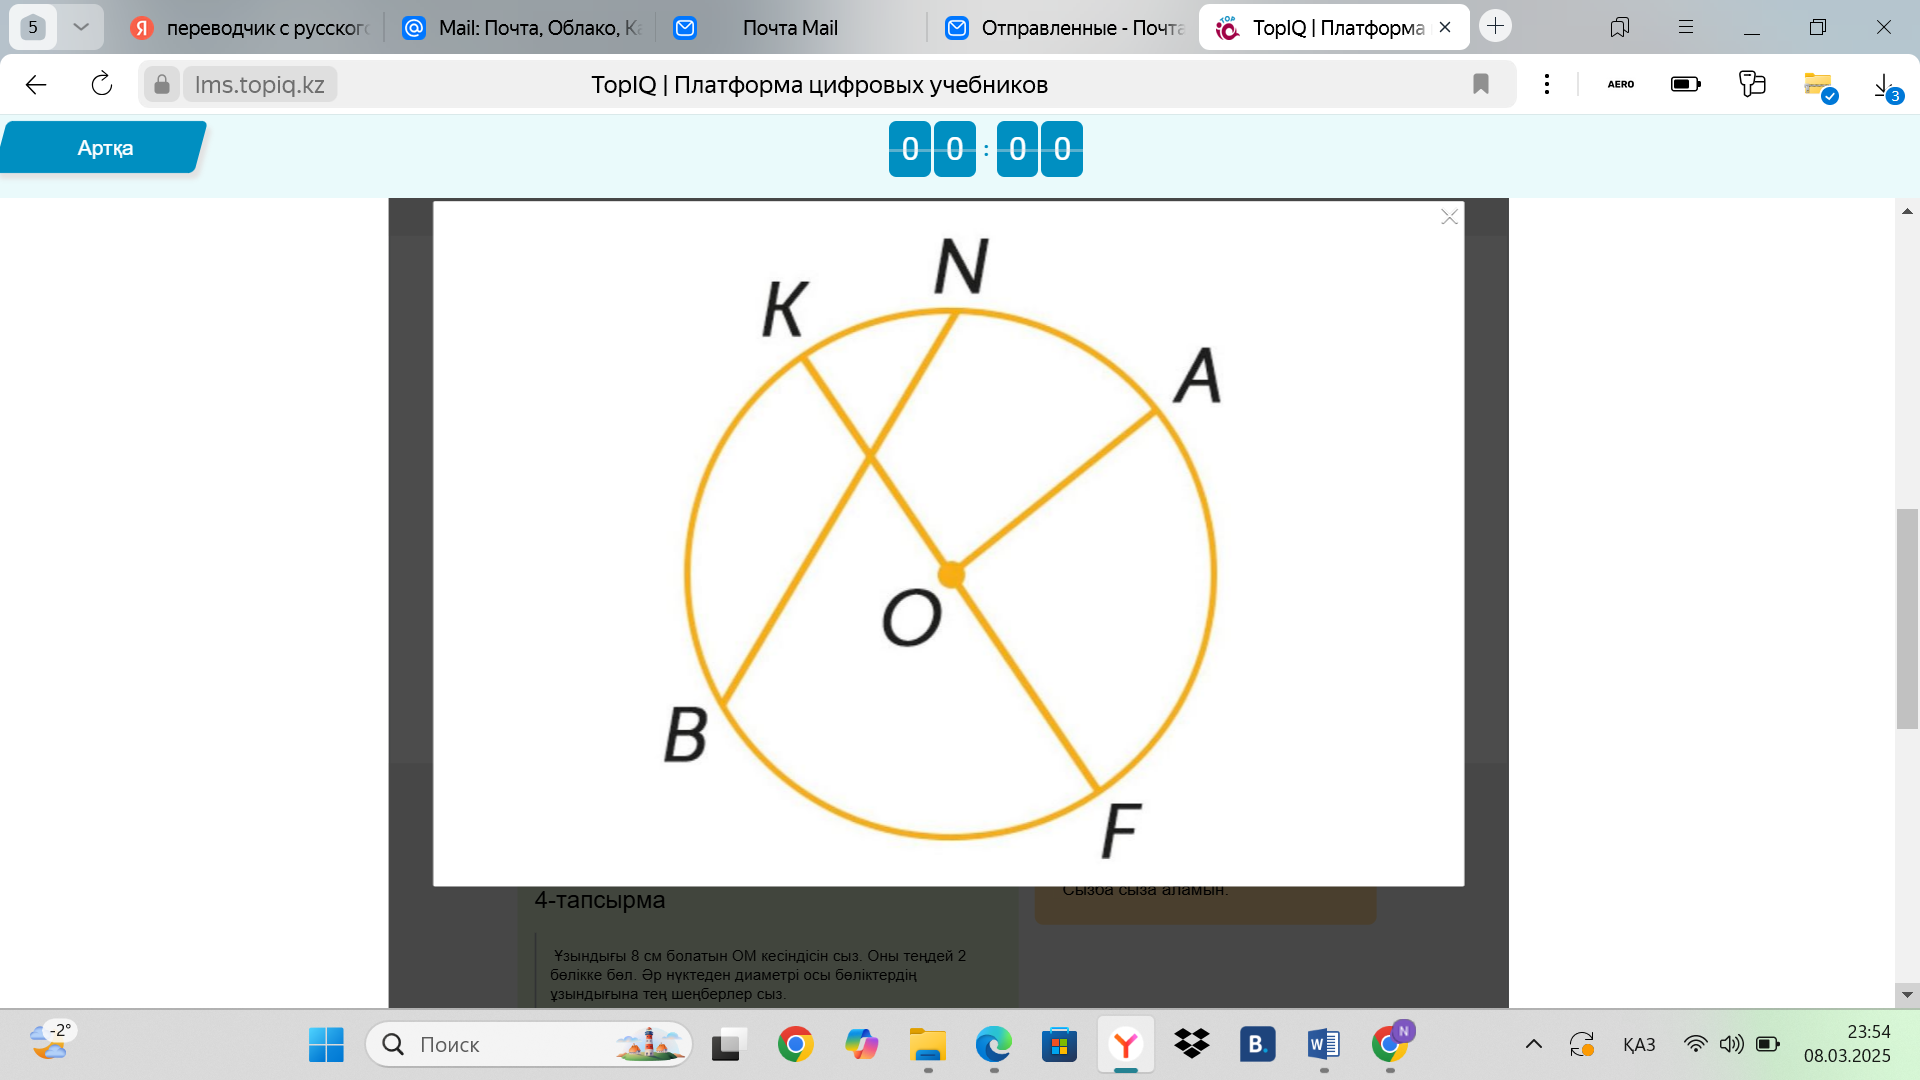Open Yandex Browser from taskbar

click(1126, 1045)
